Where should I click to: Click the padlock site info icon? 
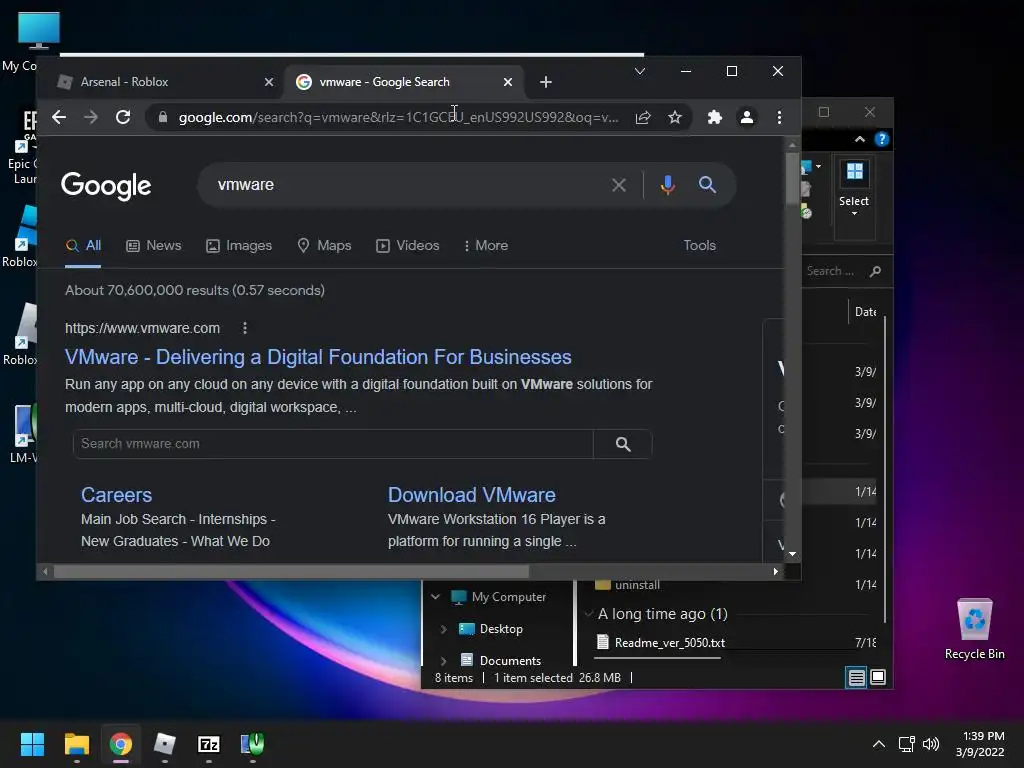(163, 118)
